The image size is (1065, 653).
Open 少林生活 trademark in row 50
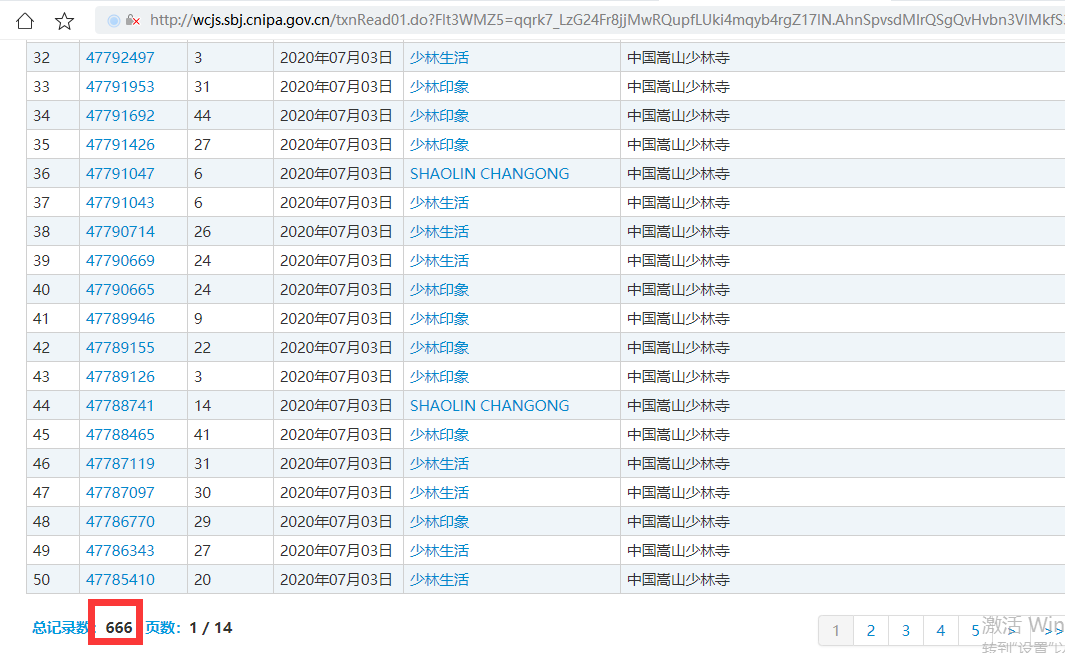point(439,580)
